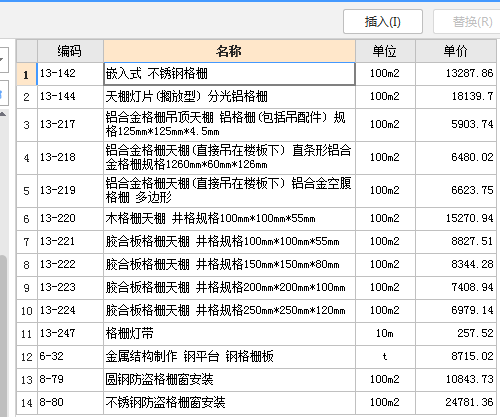Select code cell 13-218
The width and height of the screenshot is (500, 417).
click(70, 158)
